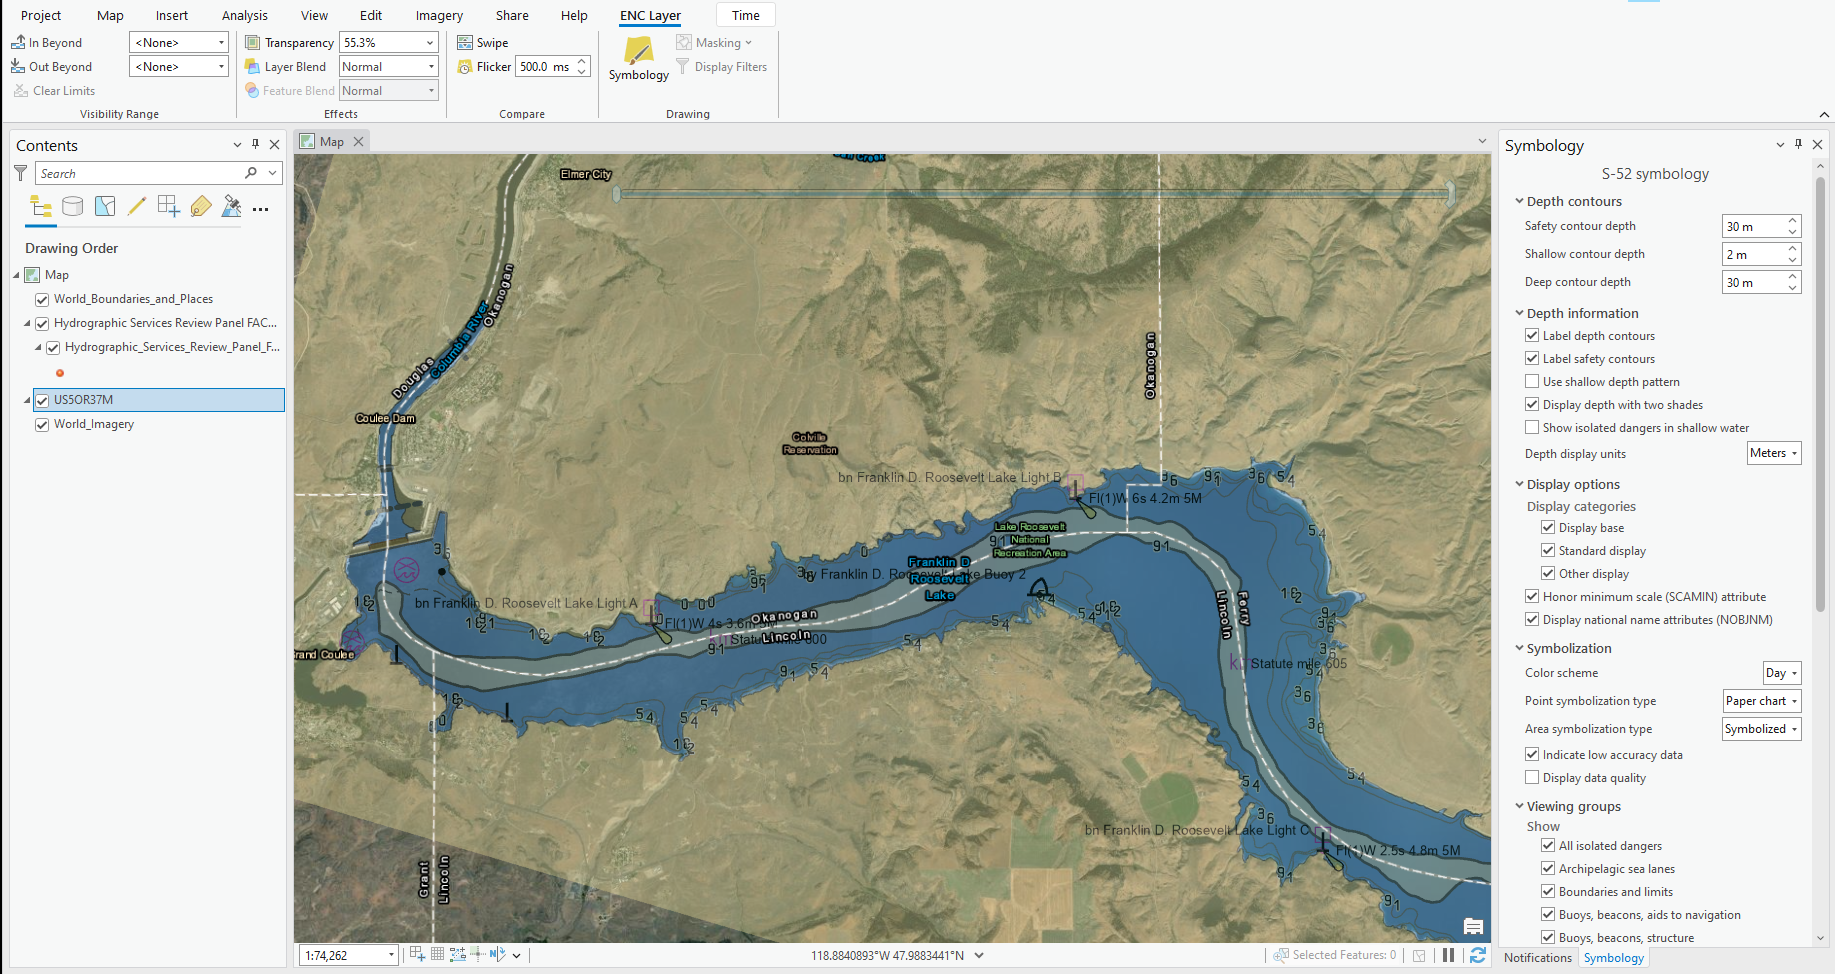Click the Swipe tool icon

(x=465, y=43)
